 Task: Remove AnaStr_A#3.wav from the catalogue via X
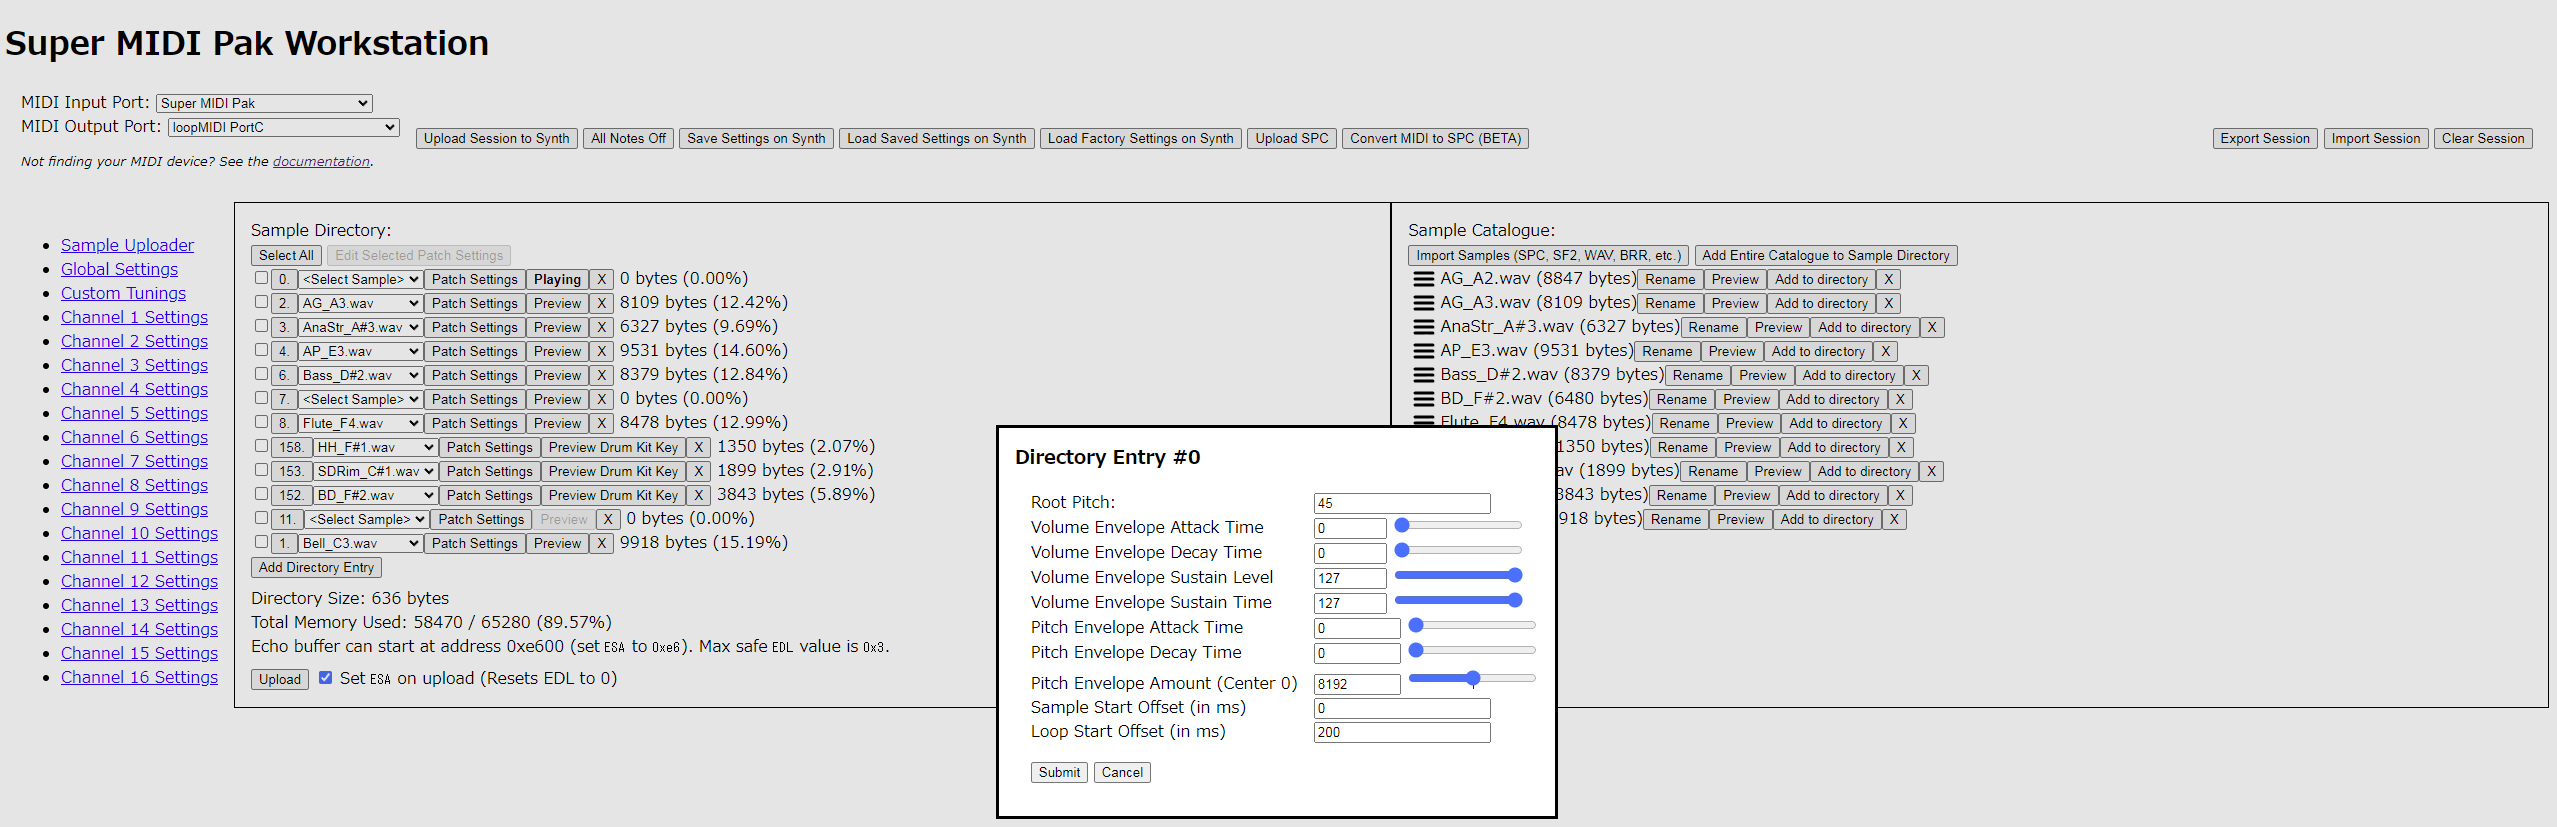coord(1932,328)
